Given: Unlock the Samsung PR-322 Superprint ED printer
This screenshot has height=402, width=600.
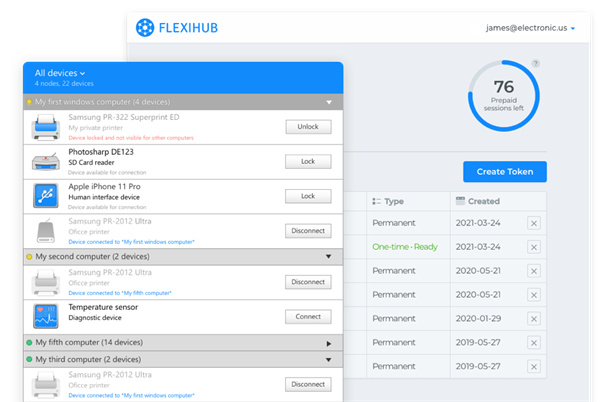Looking at the screenshot, I should (308, 127).
